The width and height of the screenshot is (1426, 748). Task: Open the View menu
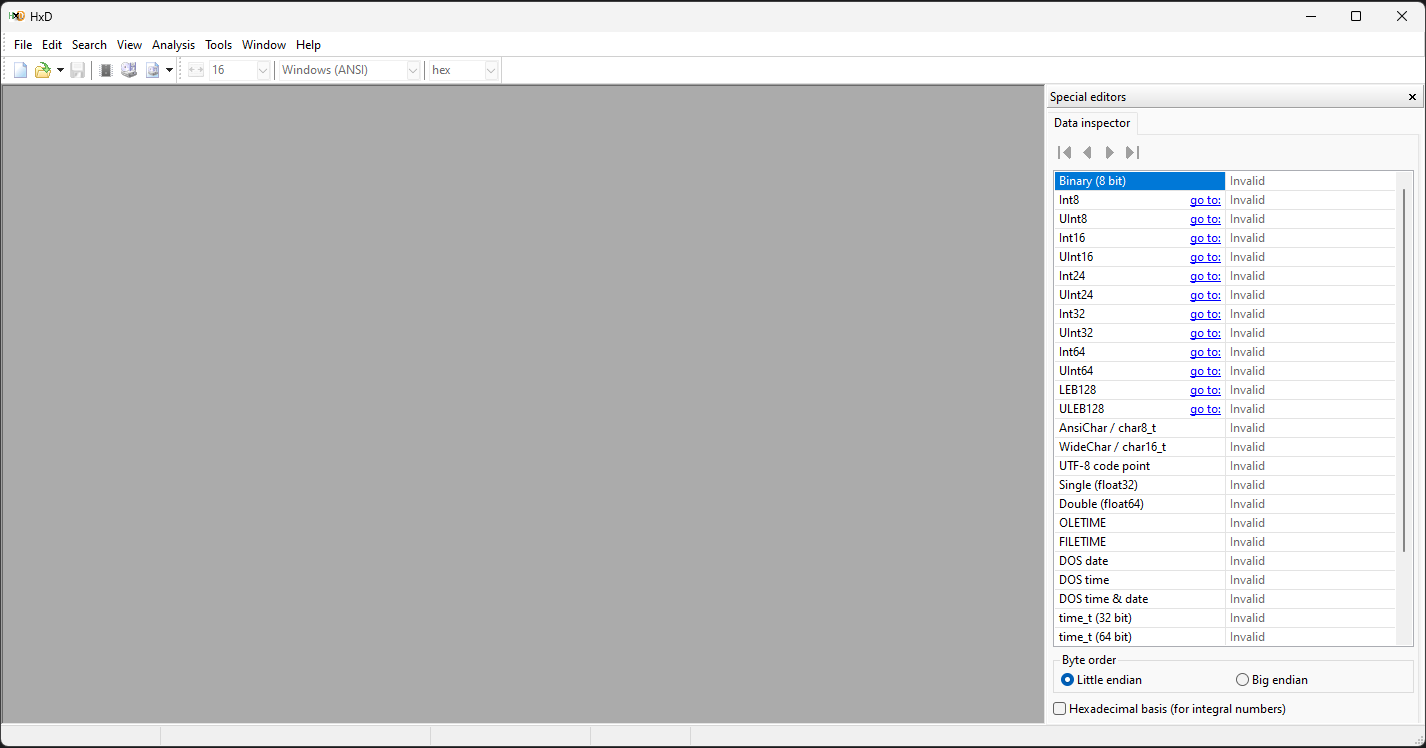click(x=130, y=45)
